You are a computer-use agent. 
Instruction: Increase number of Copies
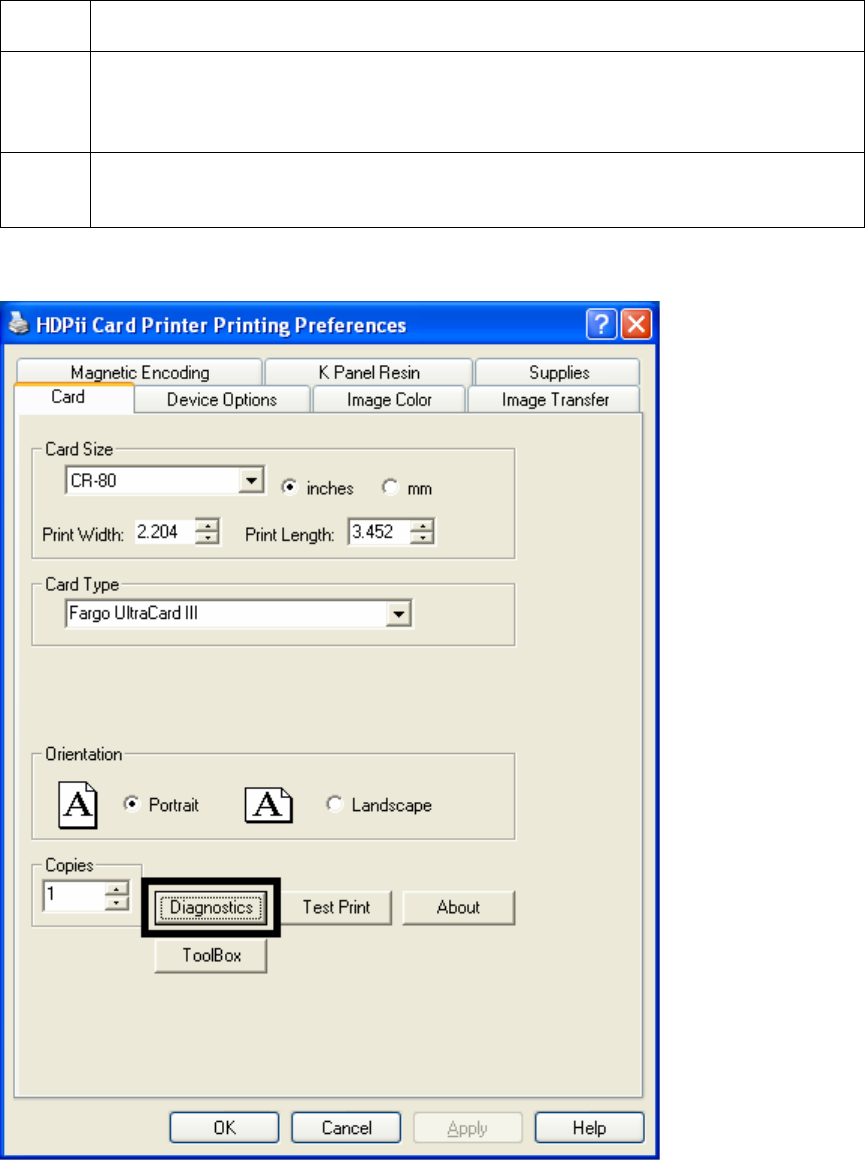coord(116,889)
